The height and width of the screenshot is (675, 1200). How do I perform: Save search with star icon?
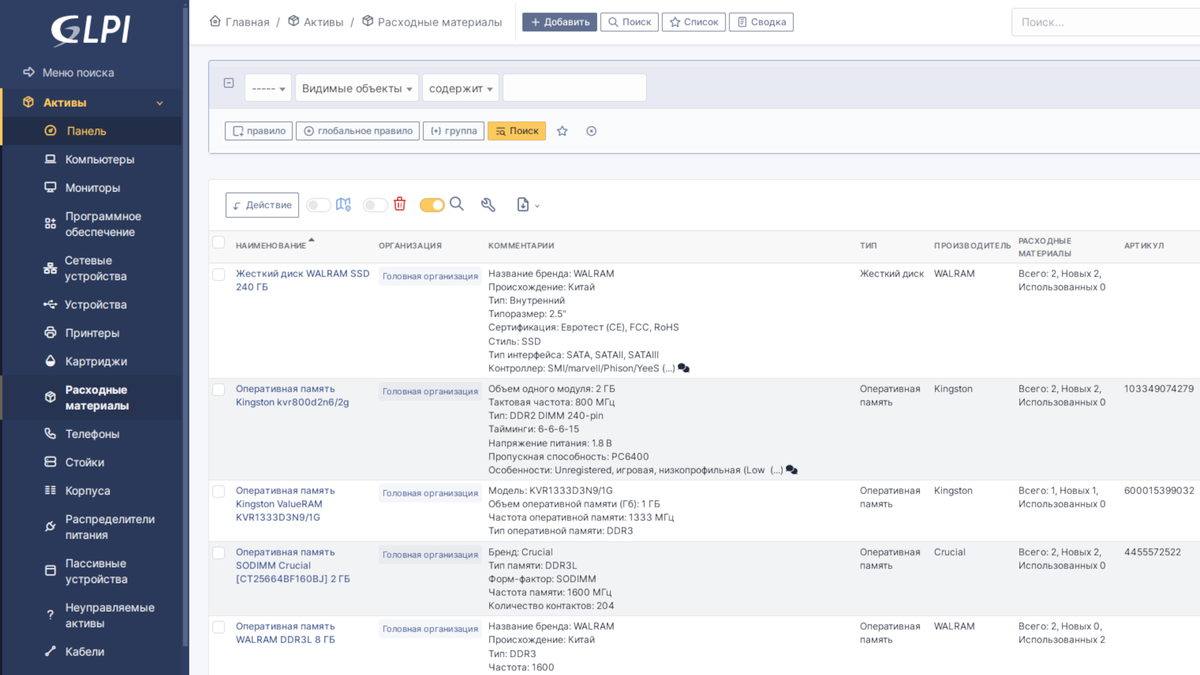(x=562, y=131)
